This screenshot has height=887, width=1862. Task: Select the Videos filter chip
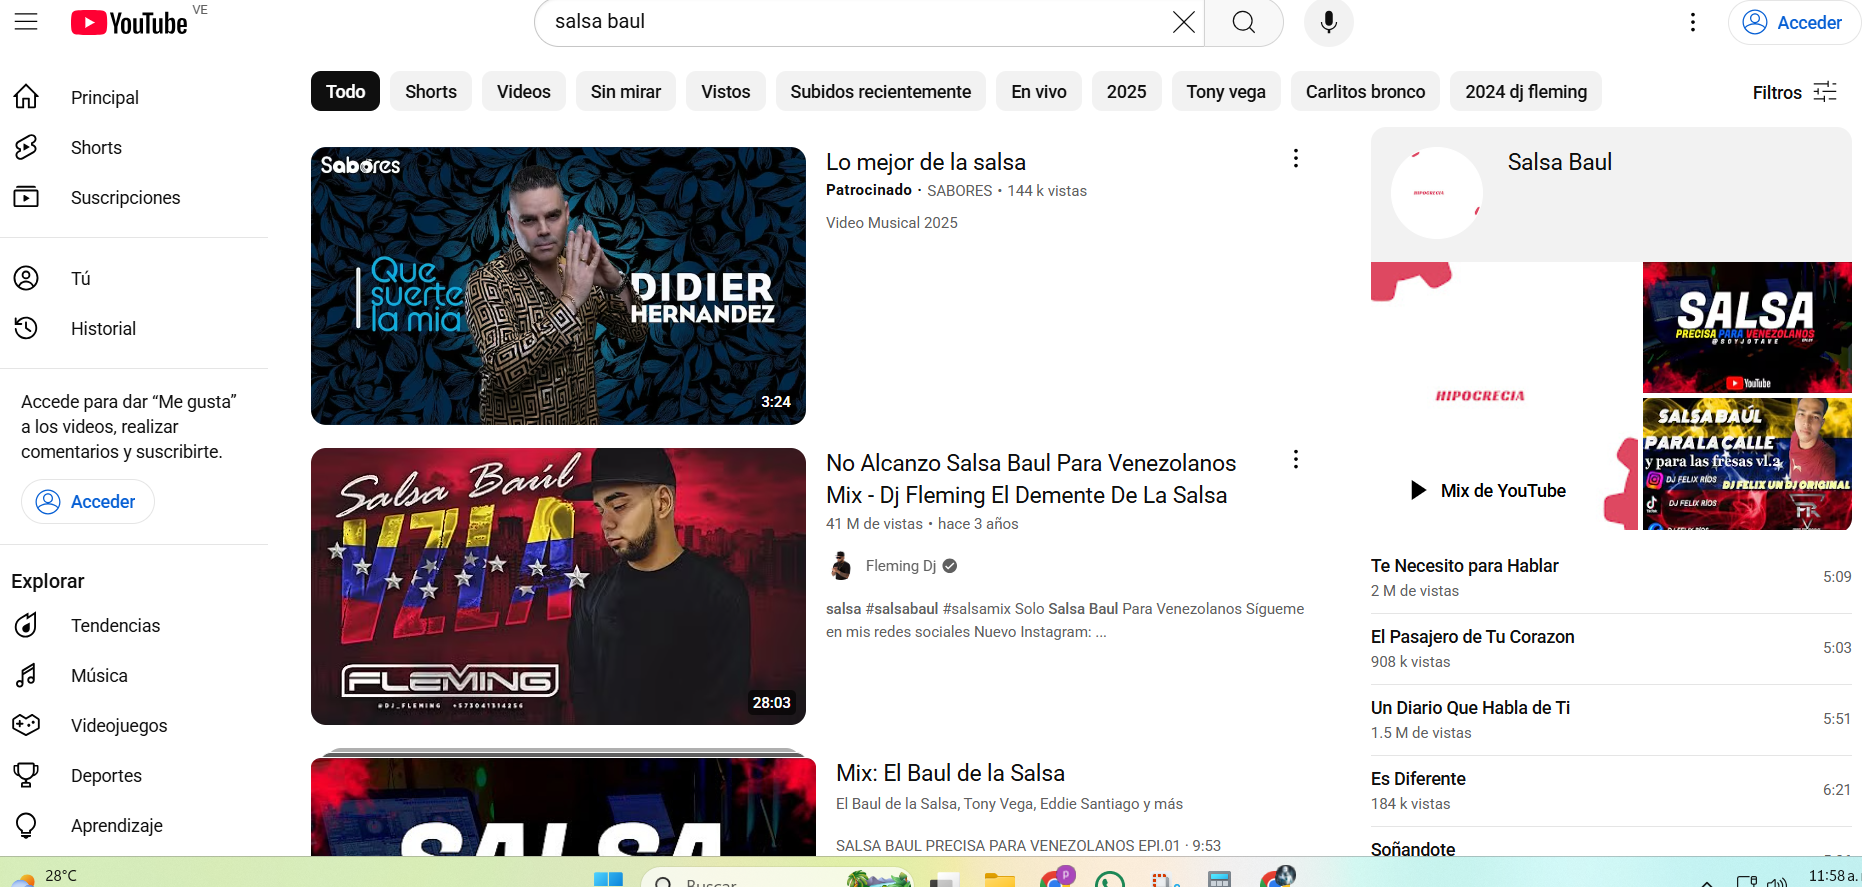tap(524, 91)
